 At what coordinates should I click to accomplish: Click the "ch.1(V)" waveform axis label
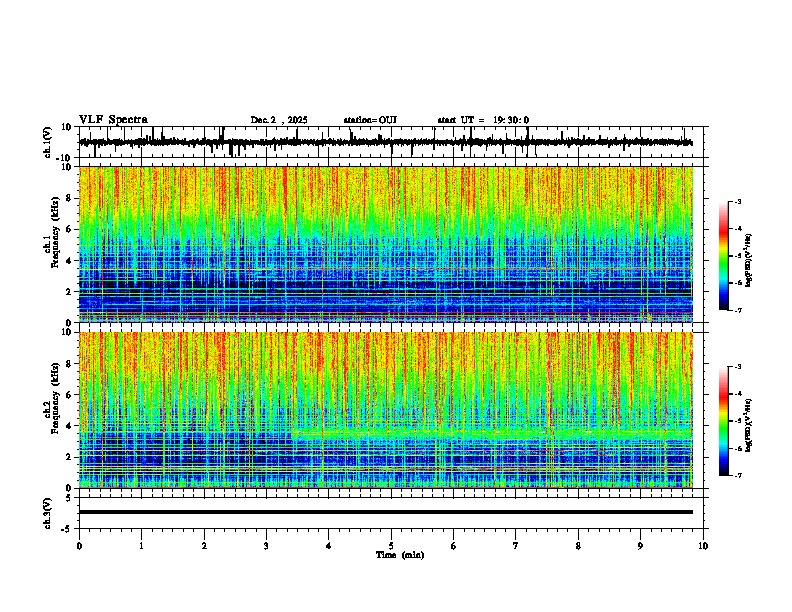48,142
